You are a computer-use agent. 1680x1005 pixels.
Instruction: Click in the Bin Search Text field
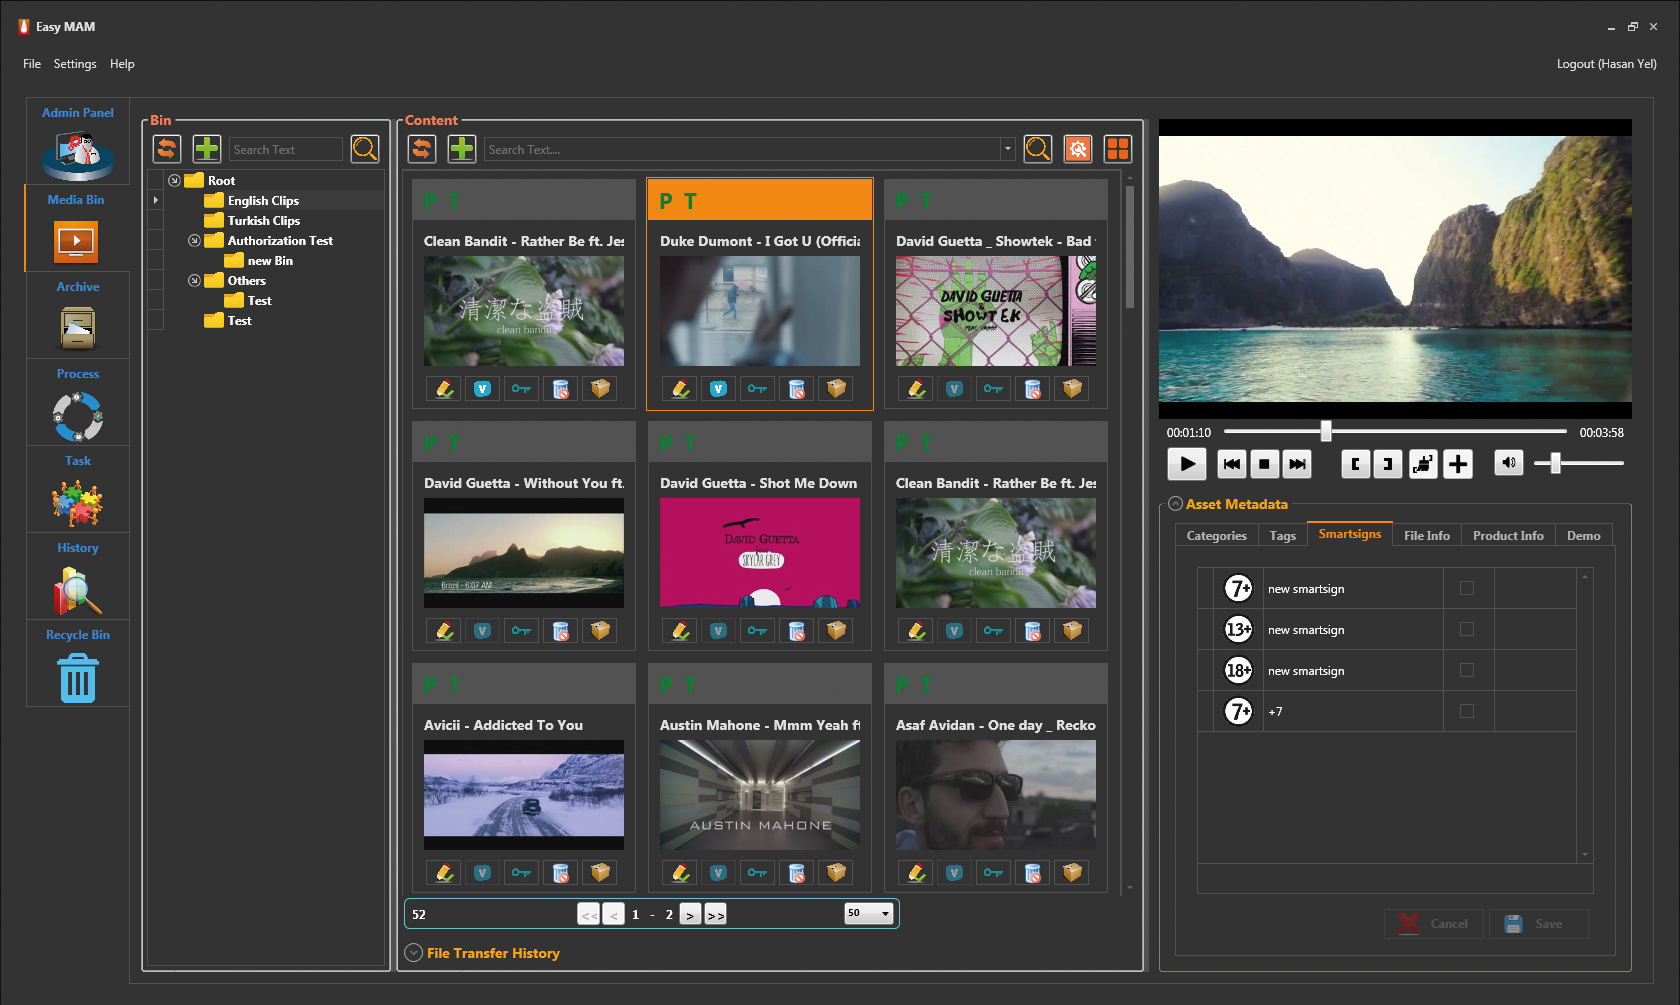point(286,149)
